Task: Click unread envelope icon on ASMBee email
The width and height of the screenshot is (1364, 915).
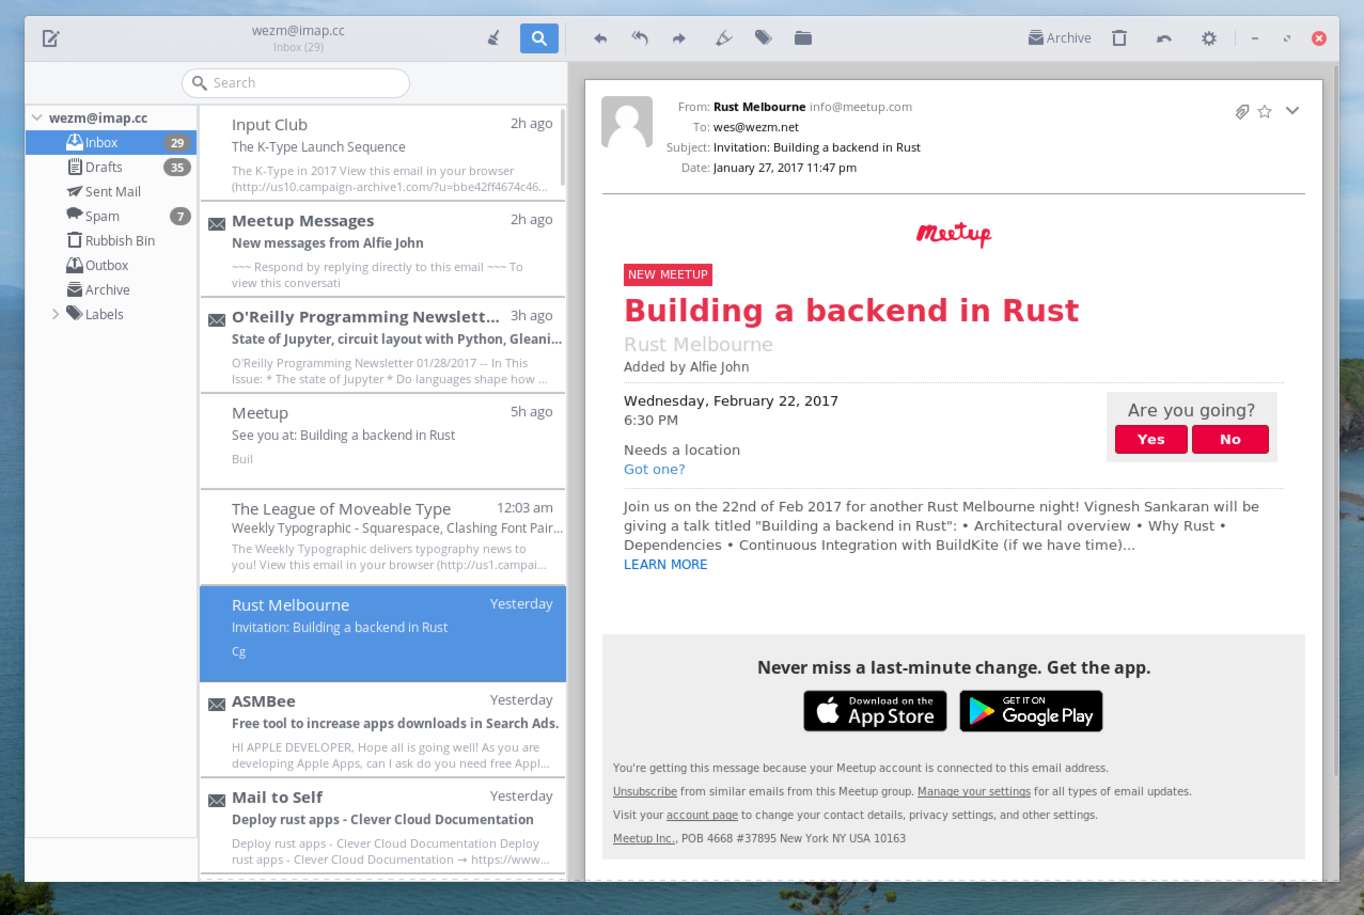Action: 216,704
